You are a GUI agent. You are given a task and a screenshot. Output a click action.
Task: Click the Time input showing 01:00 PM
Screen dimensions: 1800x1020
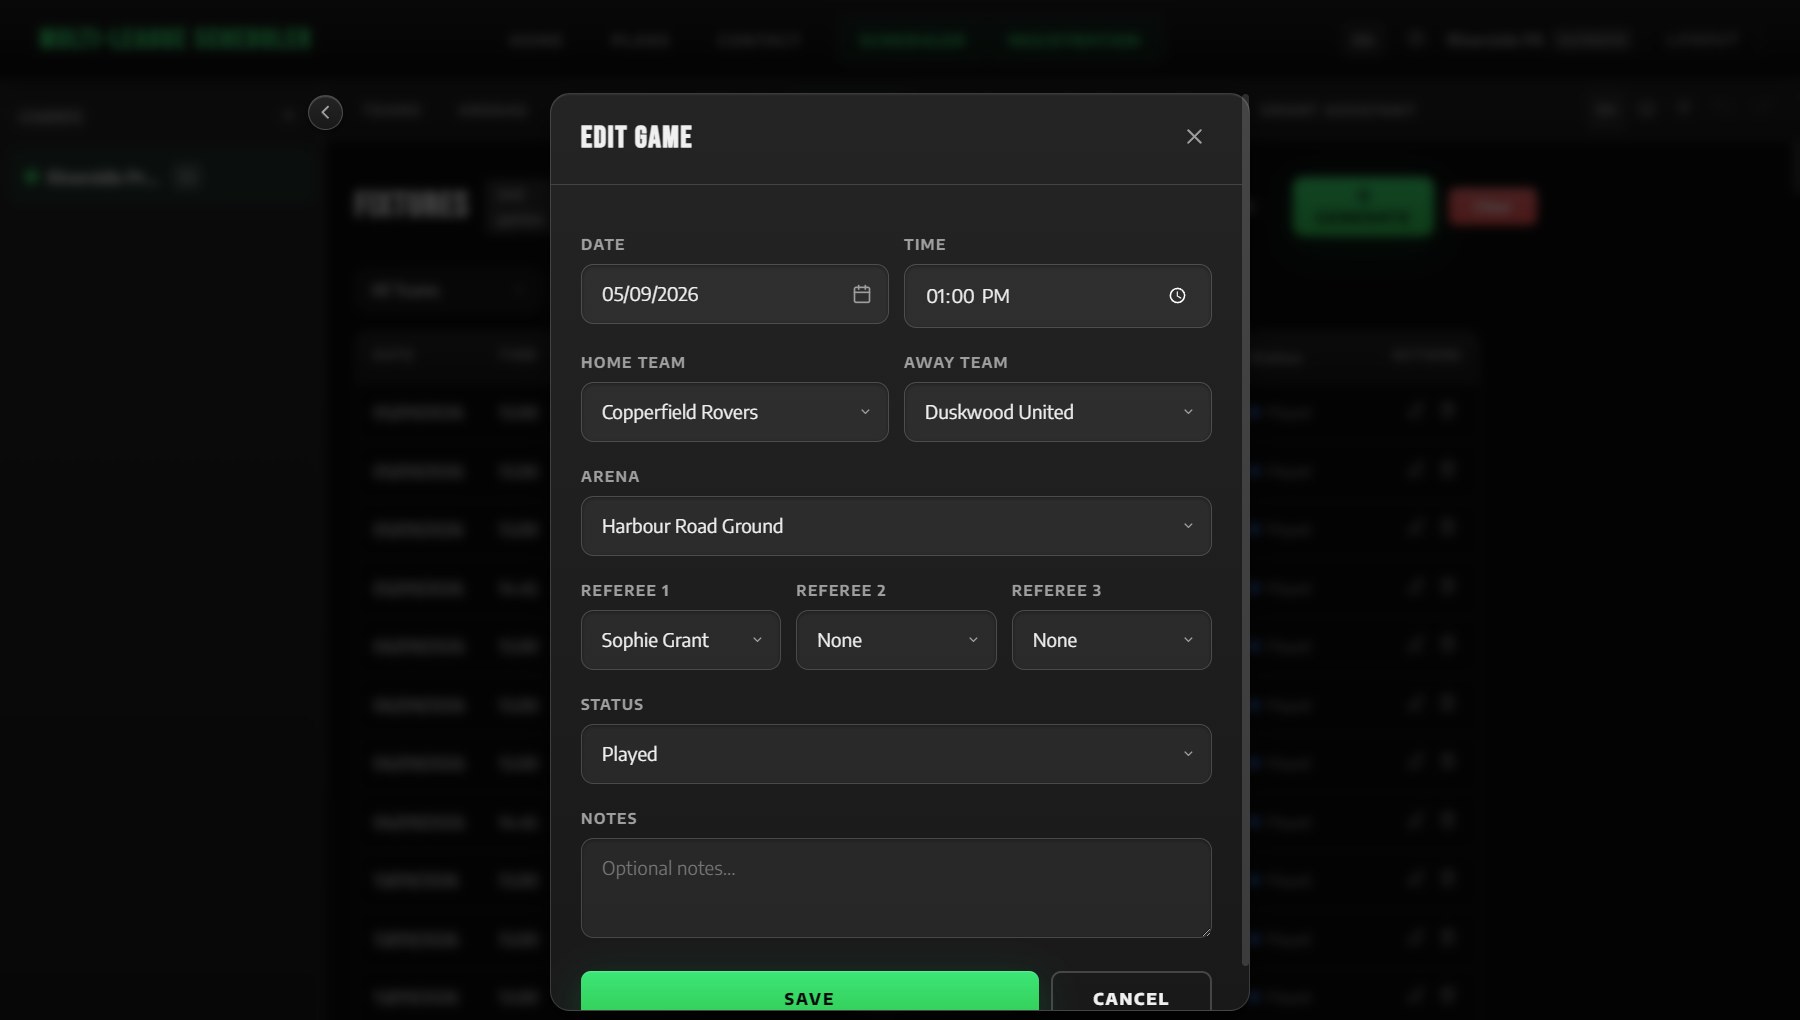coord(1057,296)
